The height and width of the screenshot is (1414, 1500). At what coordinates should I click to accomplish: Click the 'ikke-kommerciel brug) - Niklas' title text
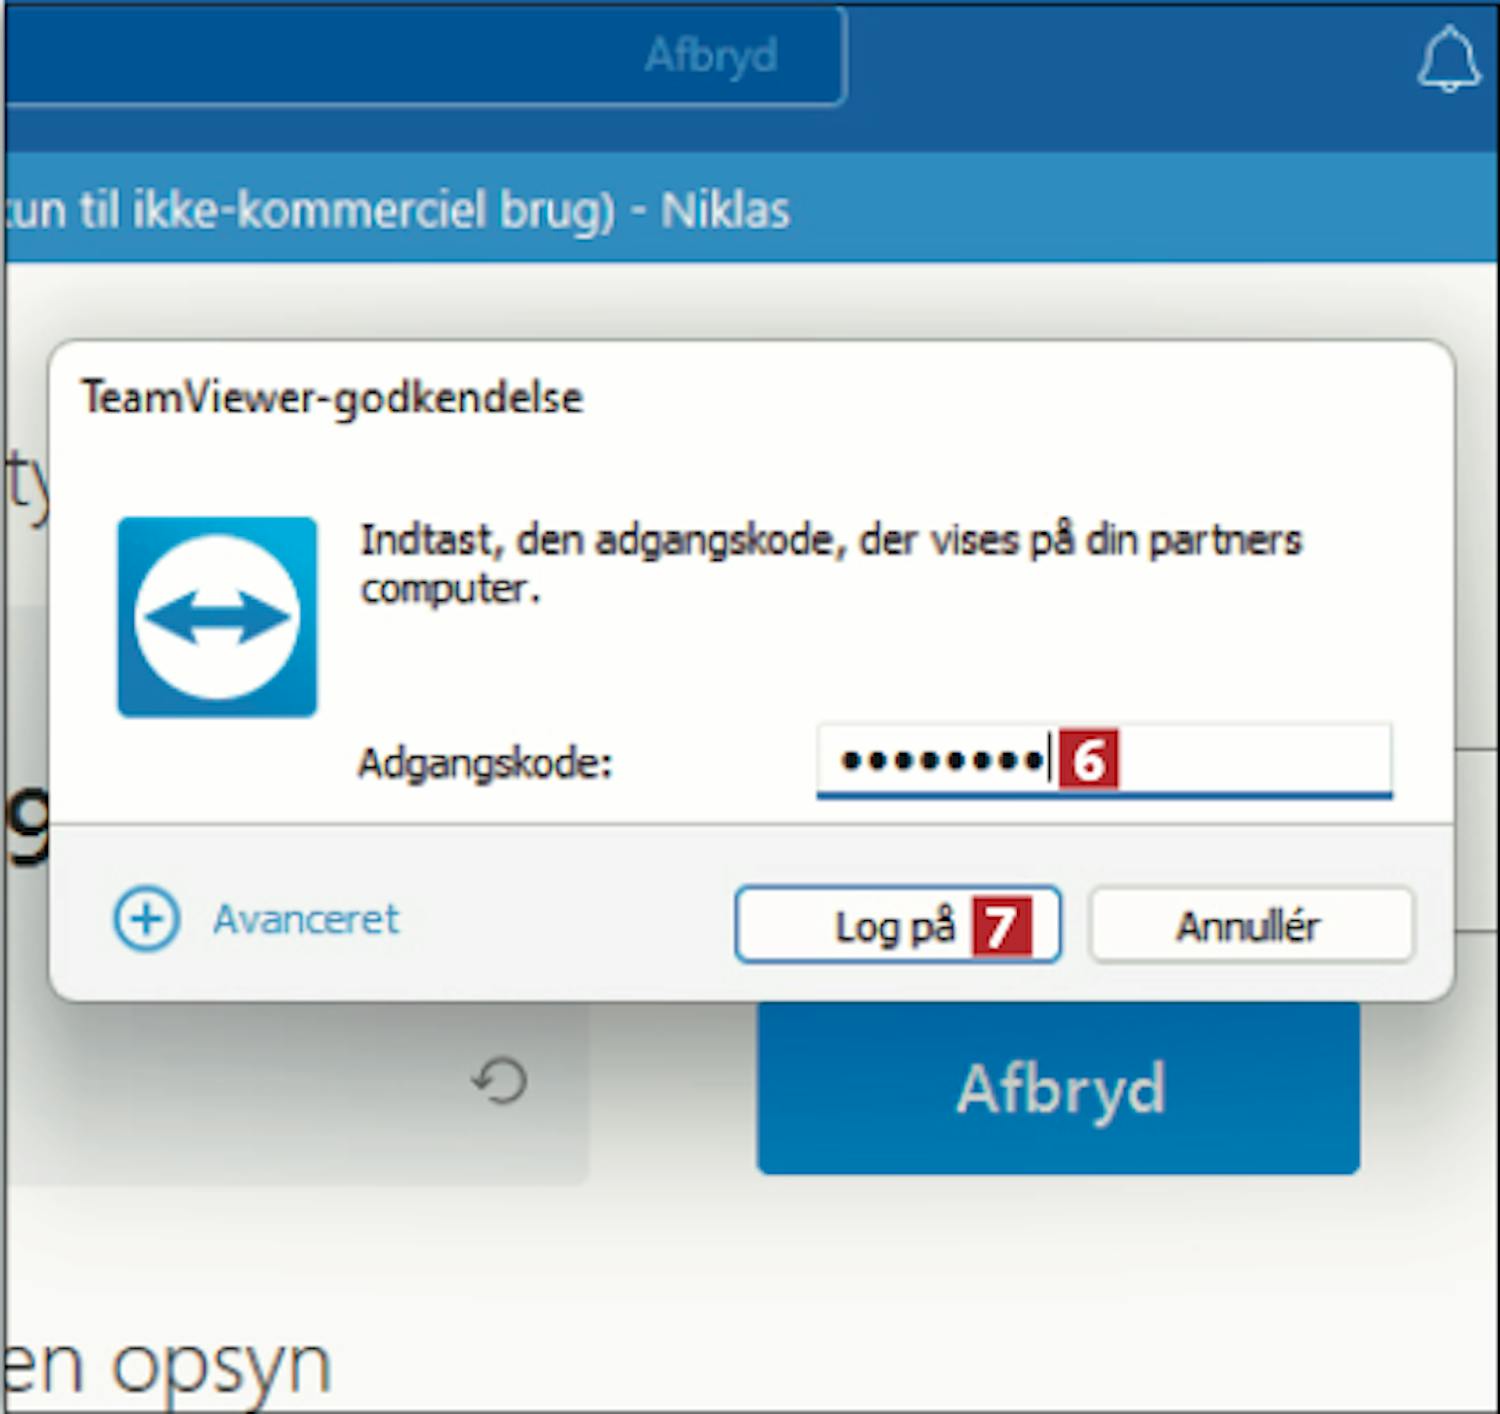click(461, 211)
